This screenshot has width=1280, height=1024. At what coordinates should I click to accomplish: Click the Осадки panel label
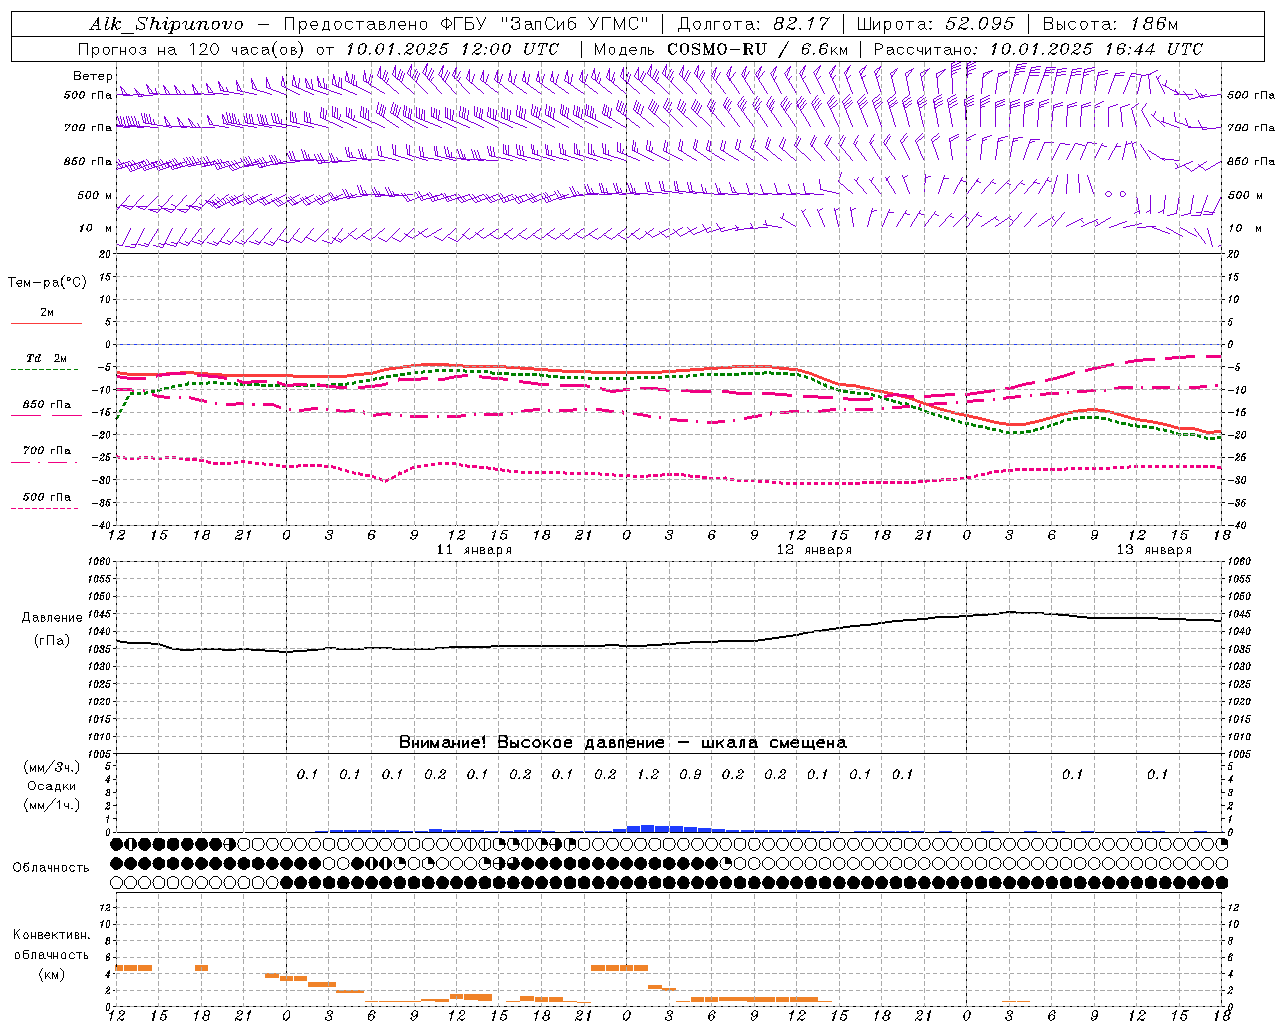(52, 786)
